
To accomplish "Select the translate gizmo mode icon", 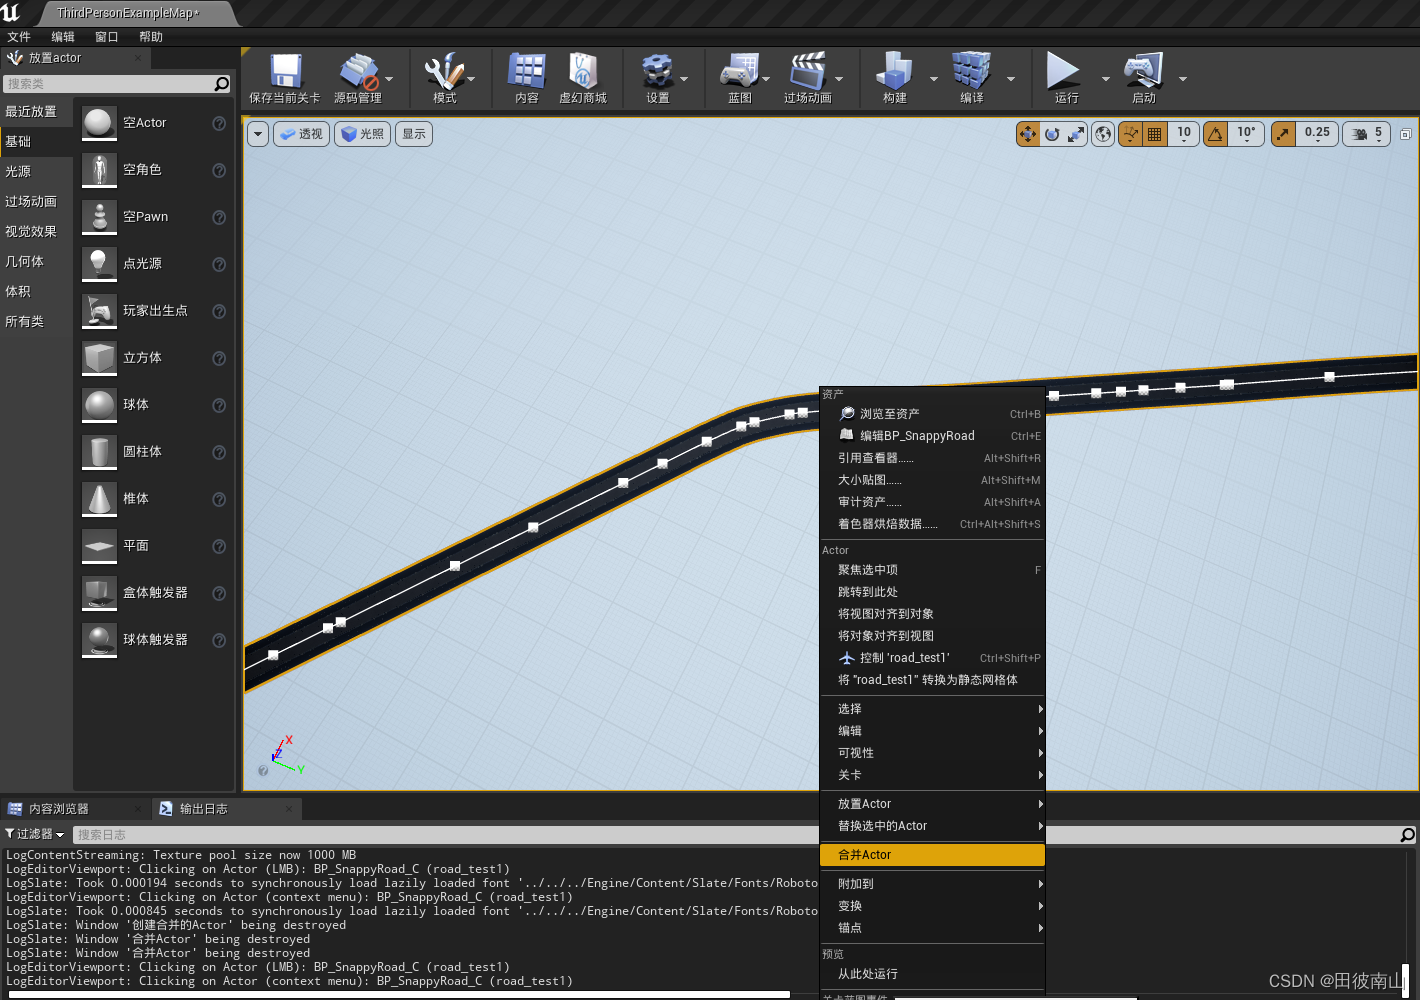I will point(1028,134).
